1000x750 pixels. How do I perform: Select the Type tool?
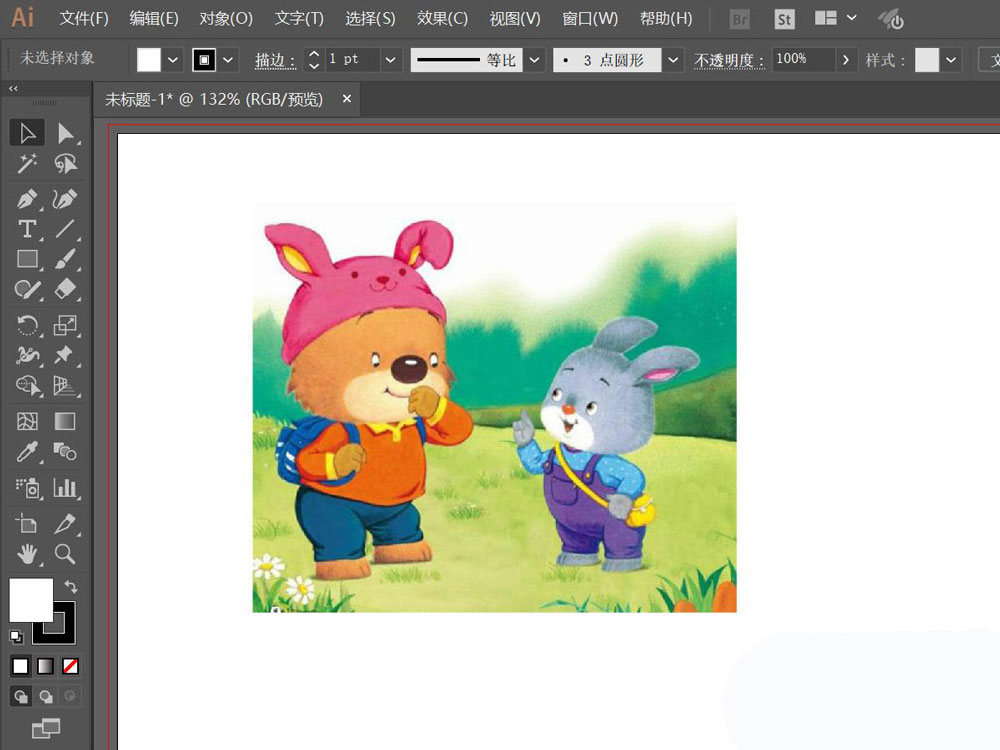click(x=27, y=229)
